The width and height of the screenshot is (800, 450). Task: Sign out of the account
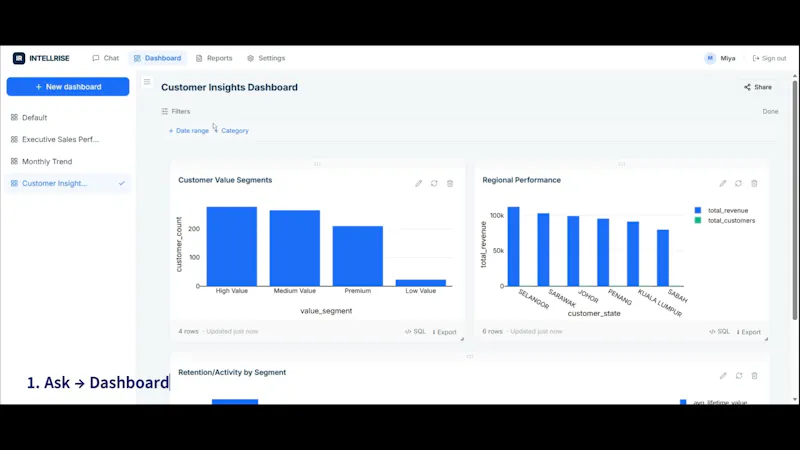coord(769,58)
